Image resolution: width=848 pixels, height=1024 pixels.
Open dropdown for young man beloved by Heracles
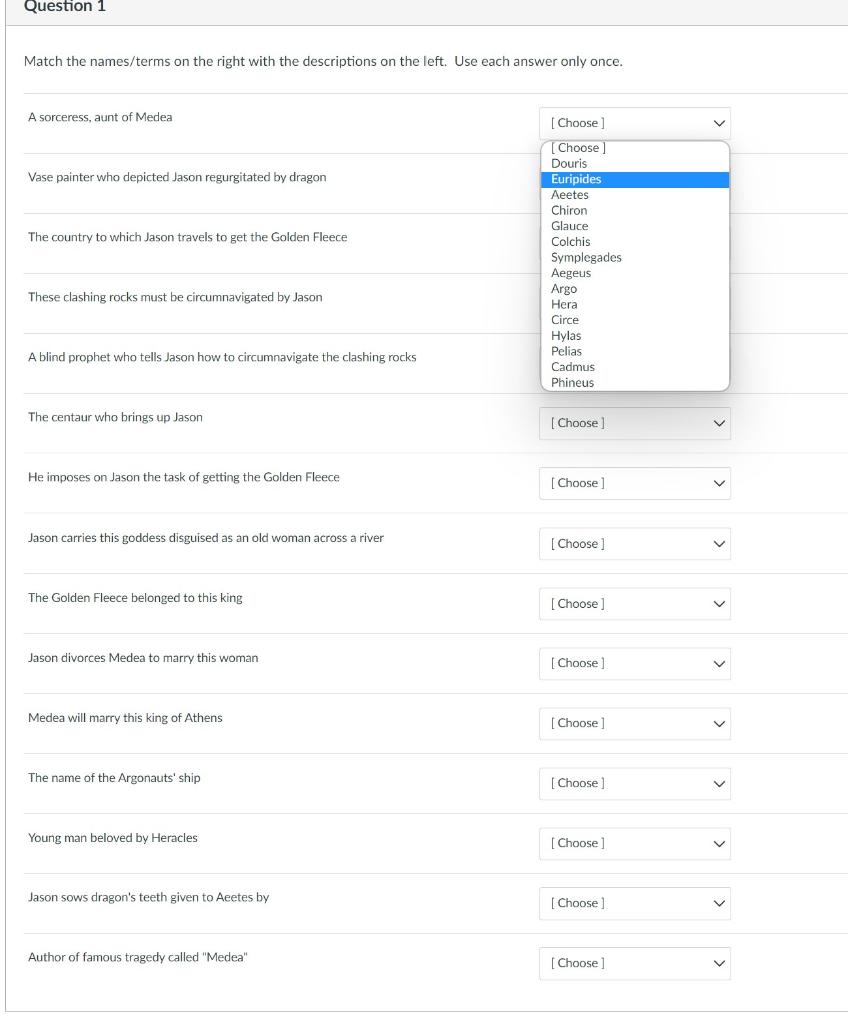point(634,844)
